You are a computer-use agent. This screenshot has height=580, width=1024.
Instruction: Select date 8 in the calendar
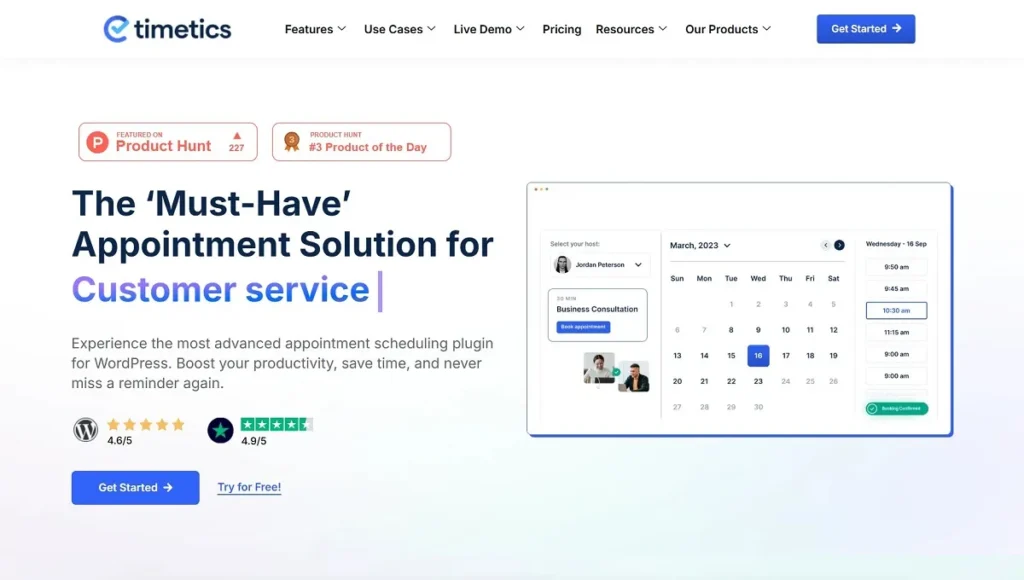tap(731, 330)
